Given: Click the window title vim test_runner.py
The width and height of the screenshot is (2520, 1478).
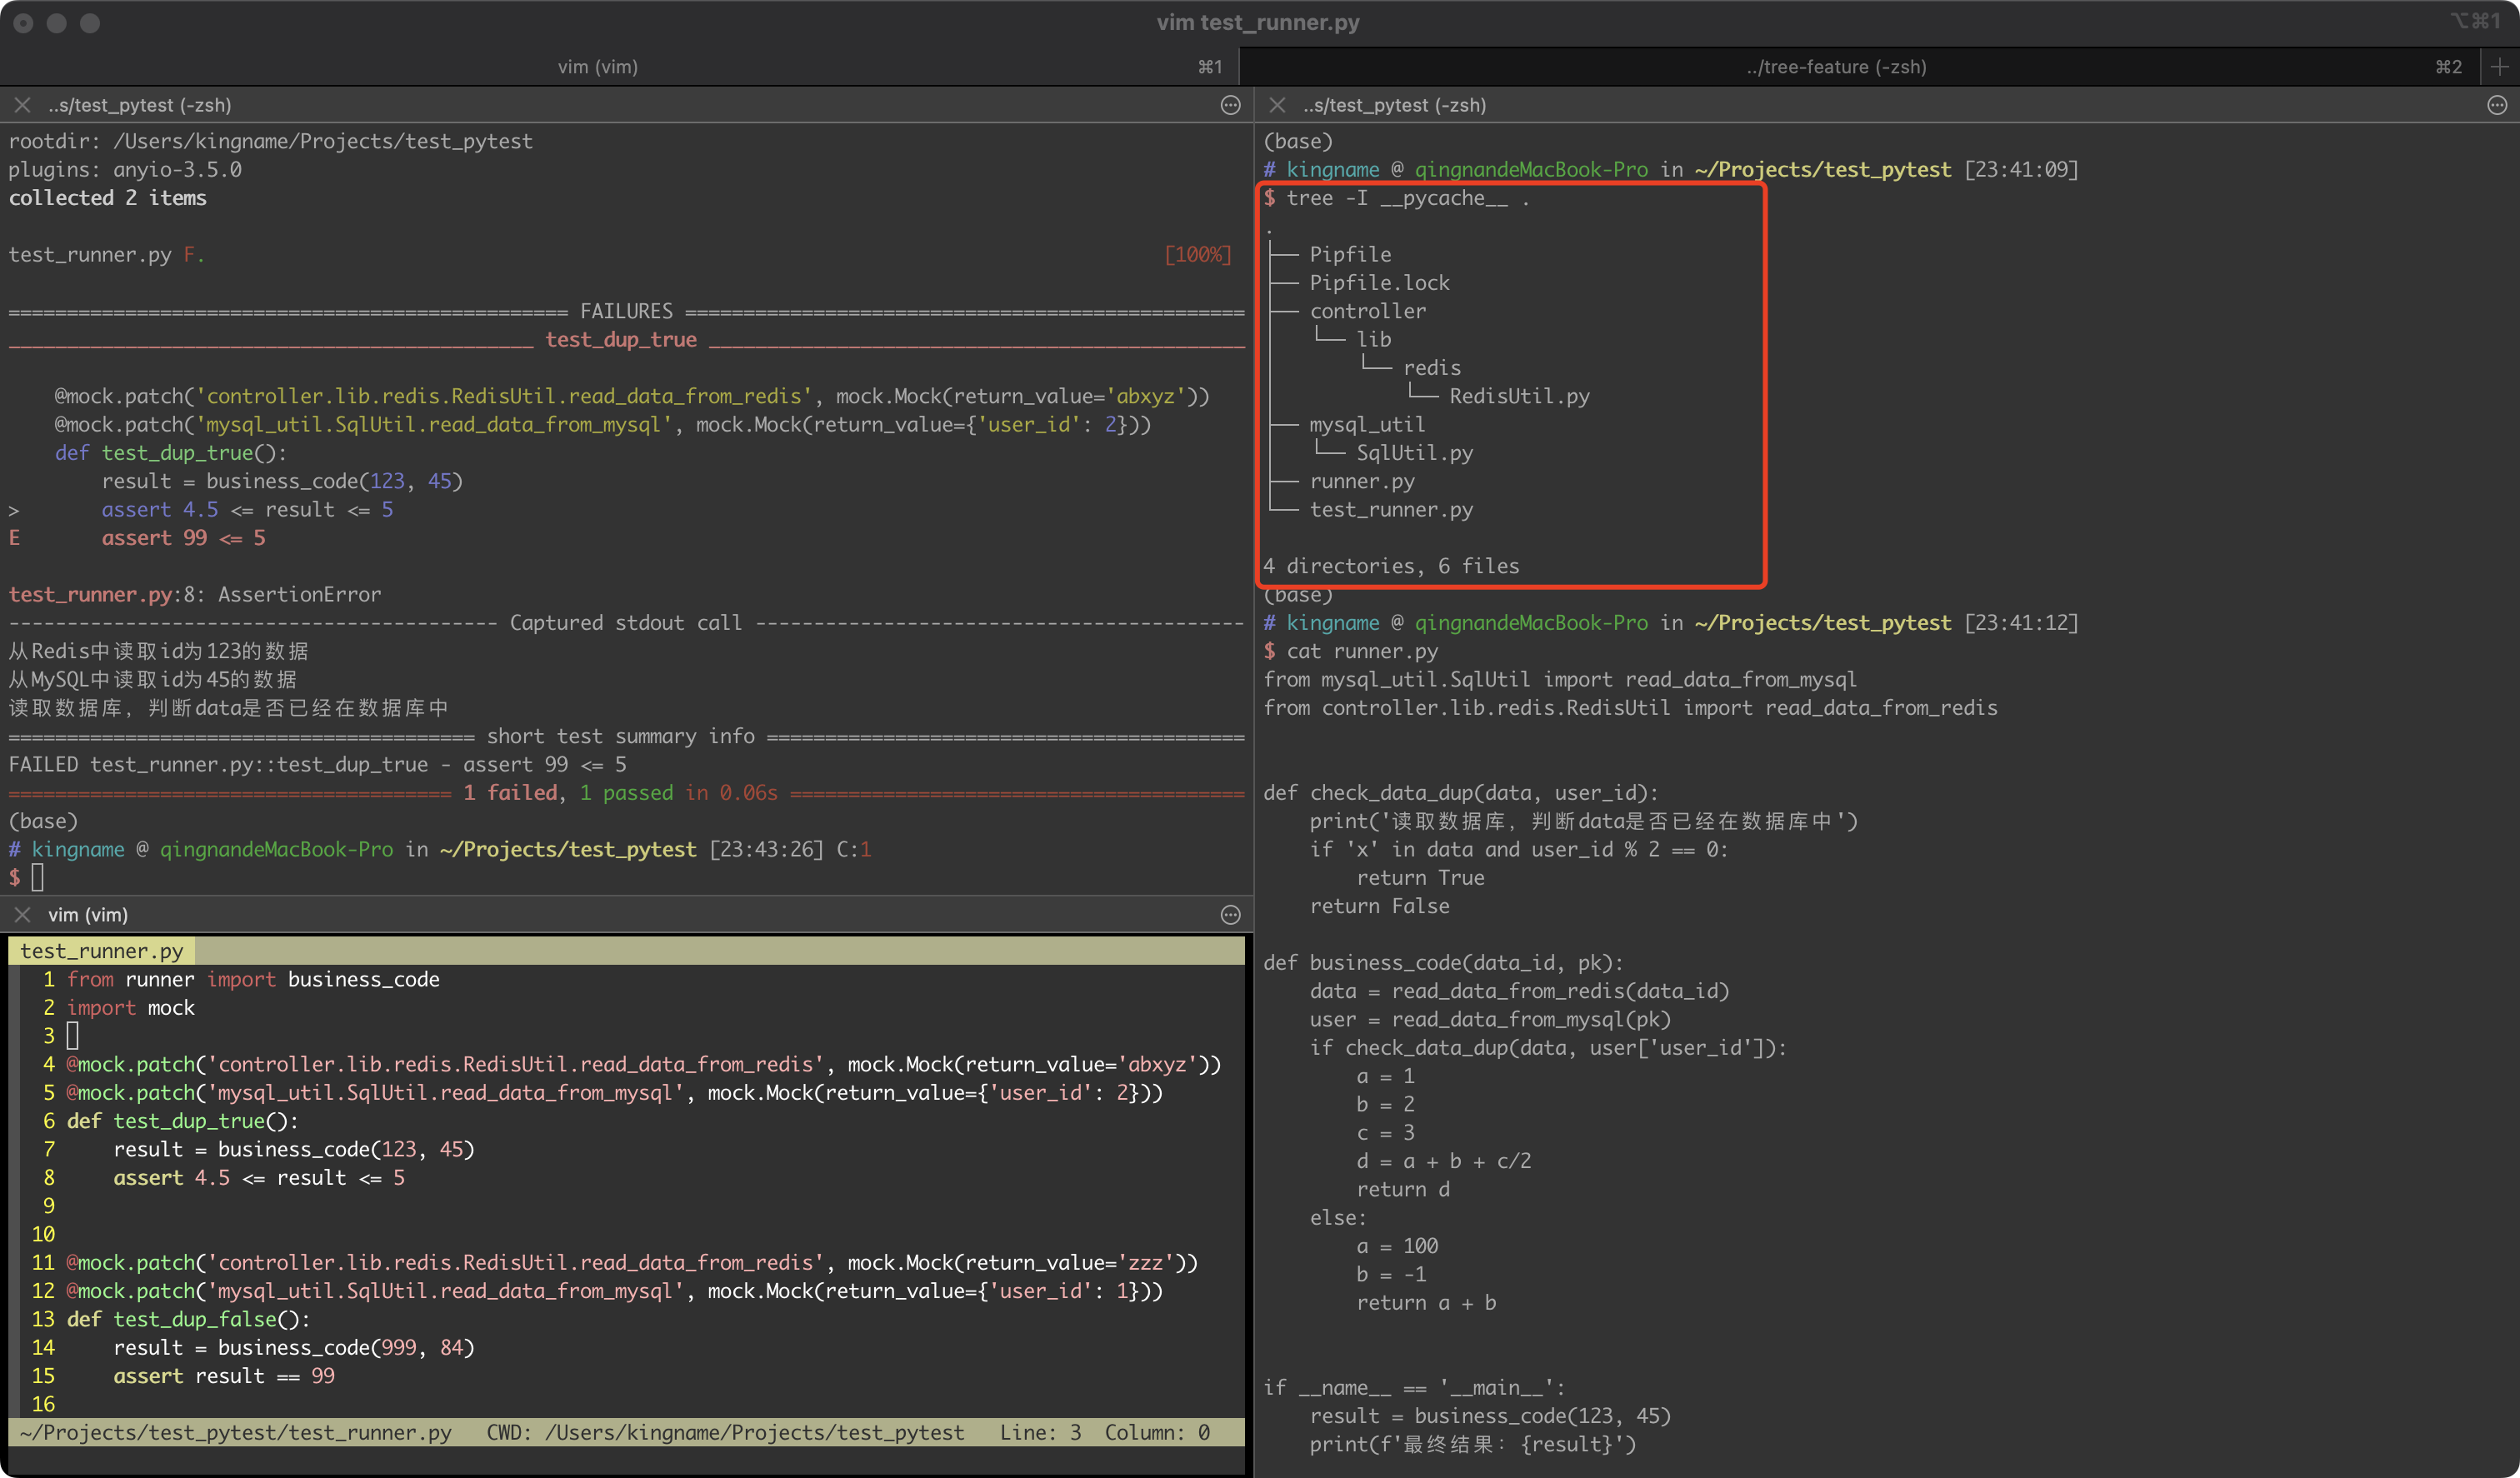Looking at the screenshot, I should tap(1258, 22).
